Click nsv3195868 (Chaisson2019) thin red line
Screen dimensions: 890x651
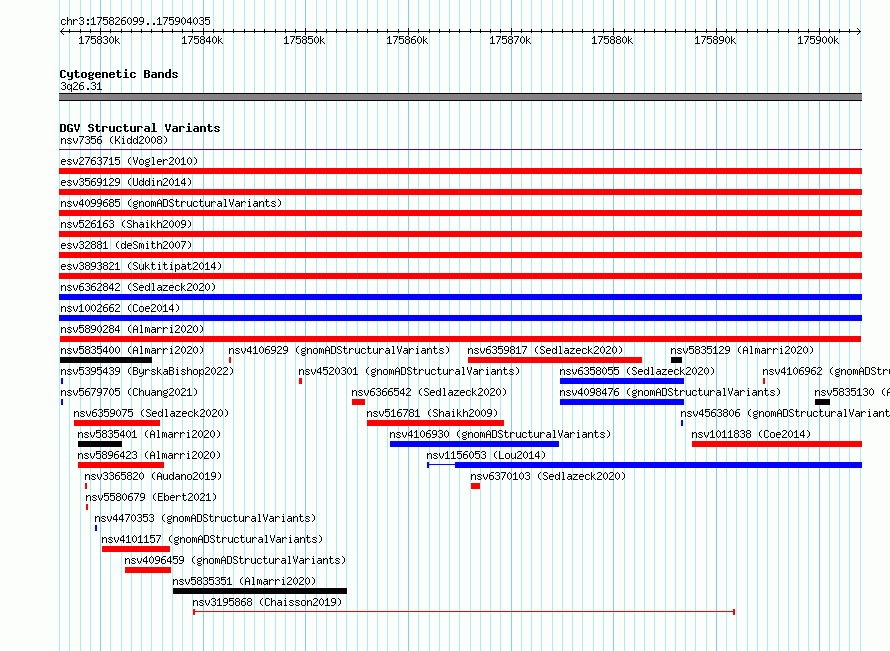pyautogui.click(x=464, y=612)
